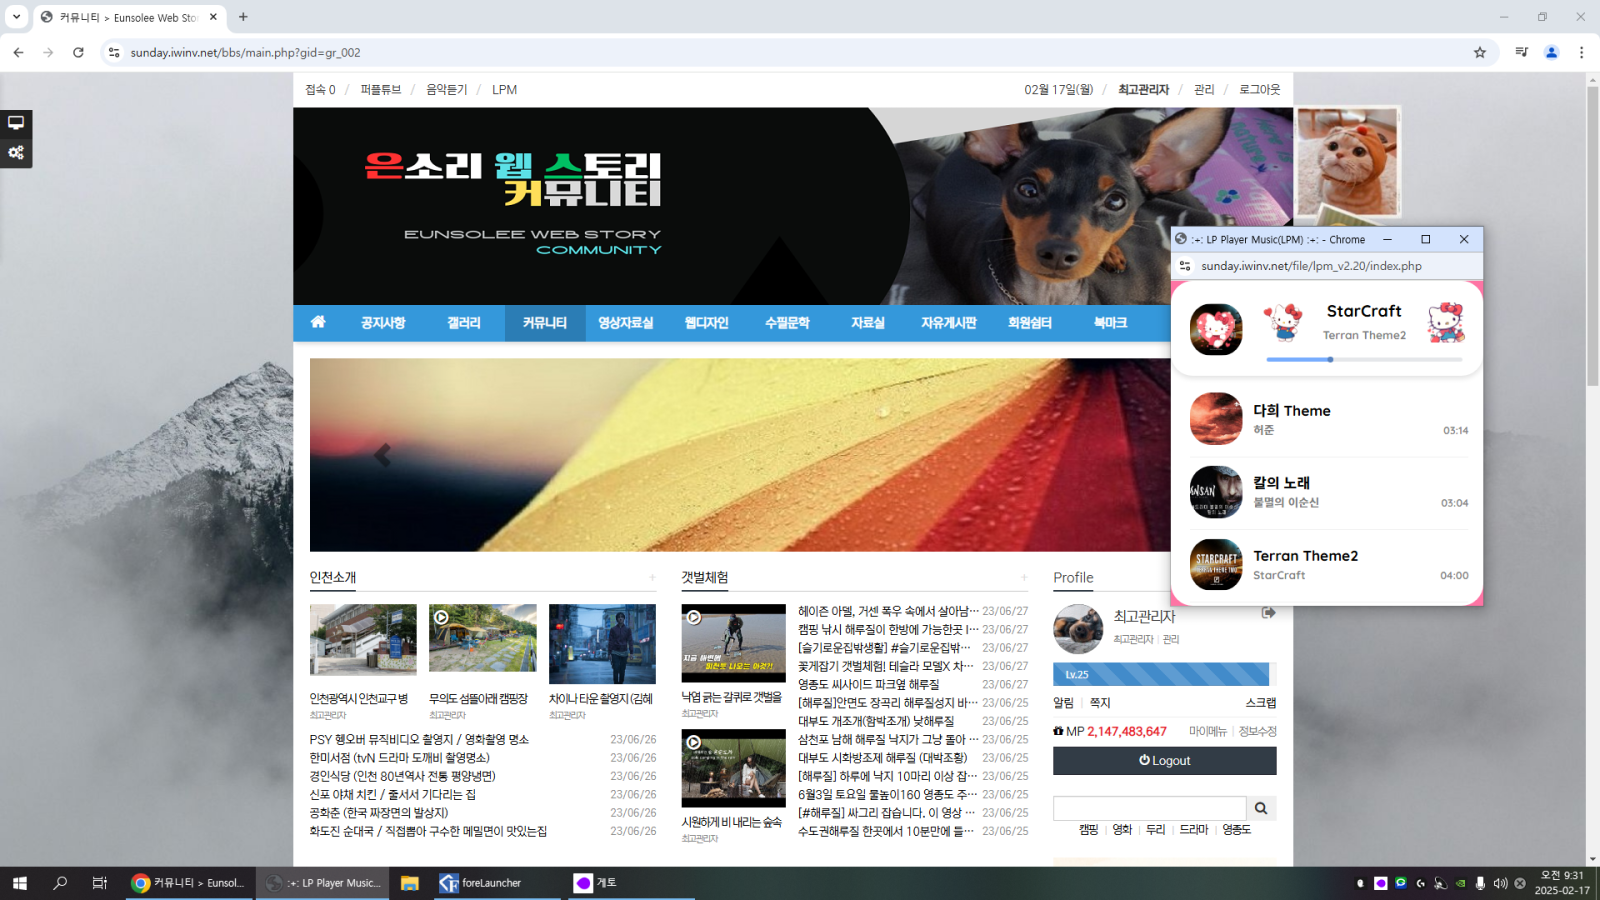Click the Logout button

tap(1164, 761)
